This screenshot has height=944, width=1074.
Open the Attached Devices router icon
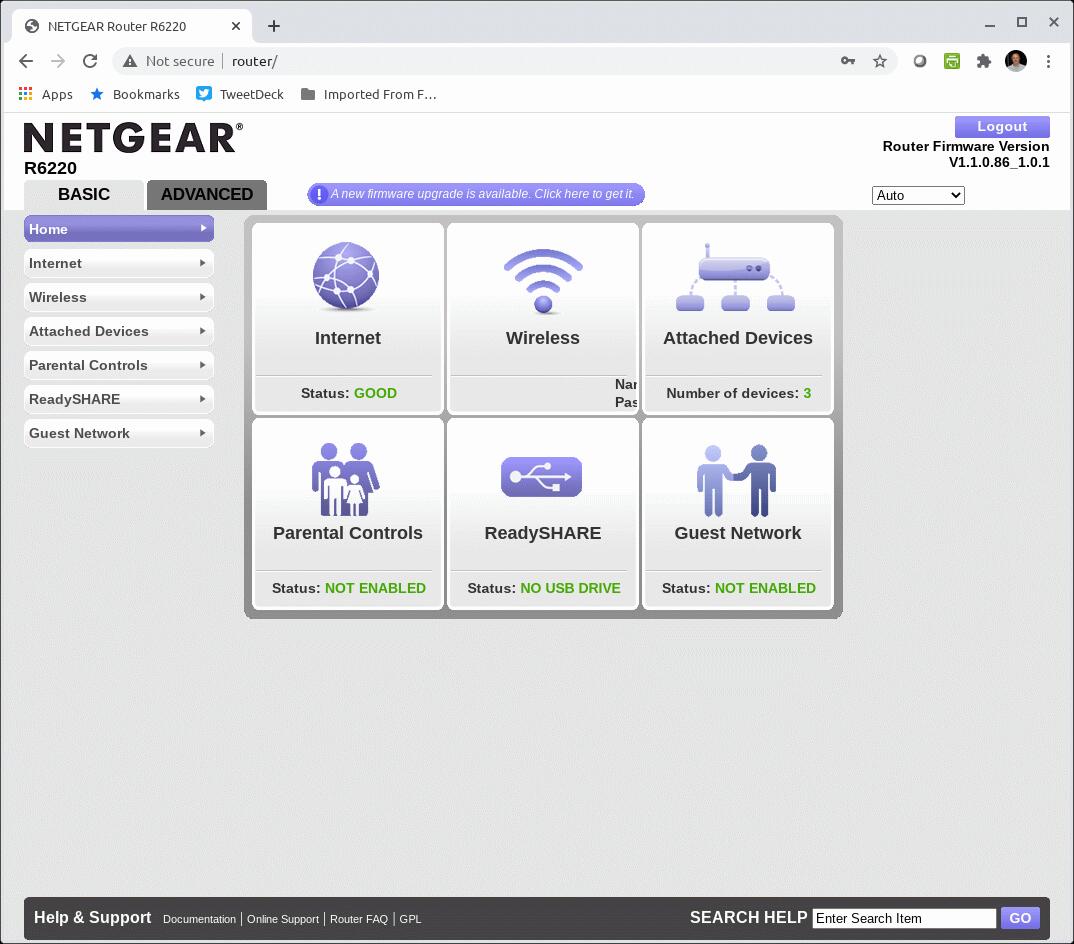tap(736, 277)
